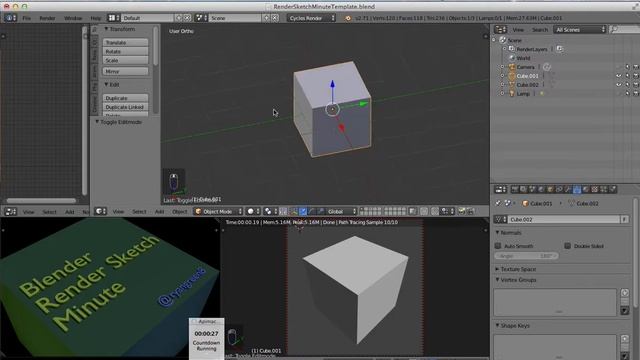
Task: Adjust the Angle slider under Normals
Action: (x=526, y=256)
